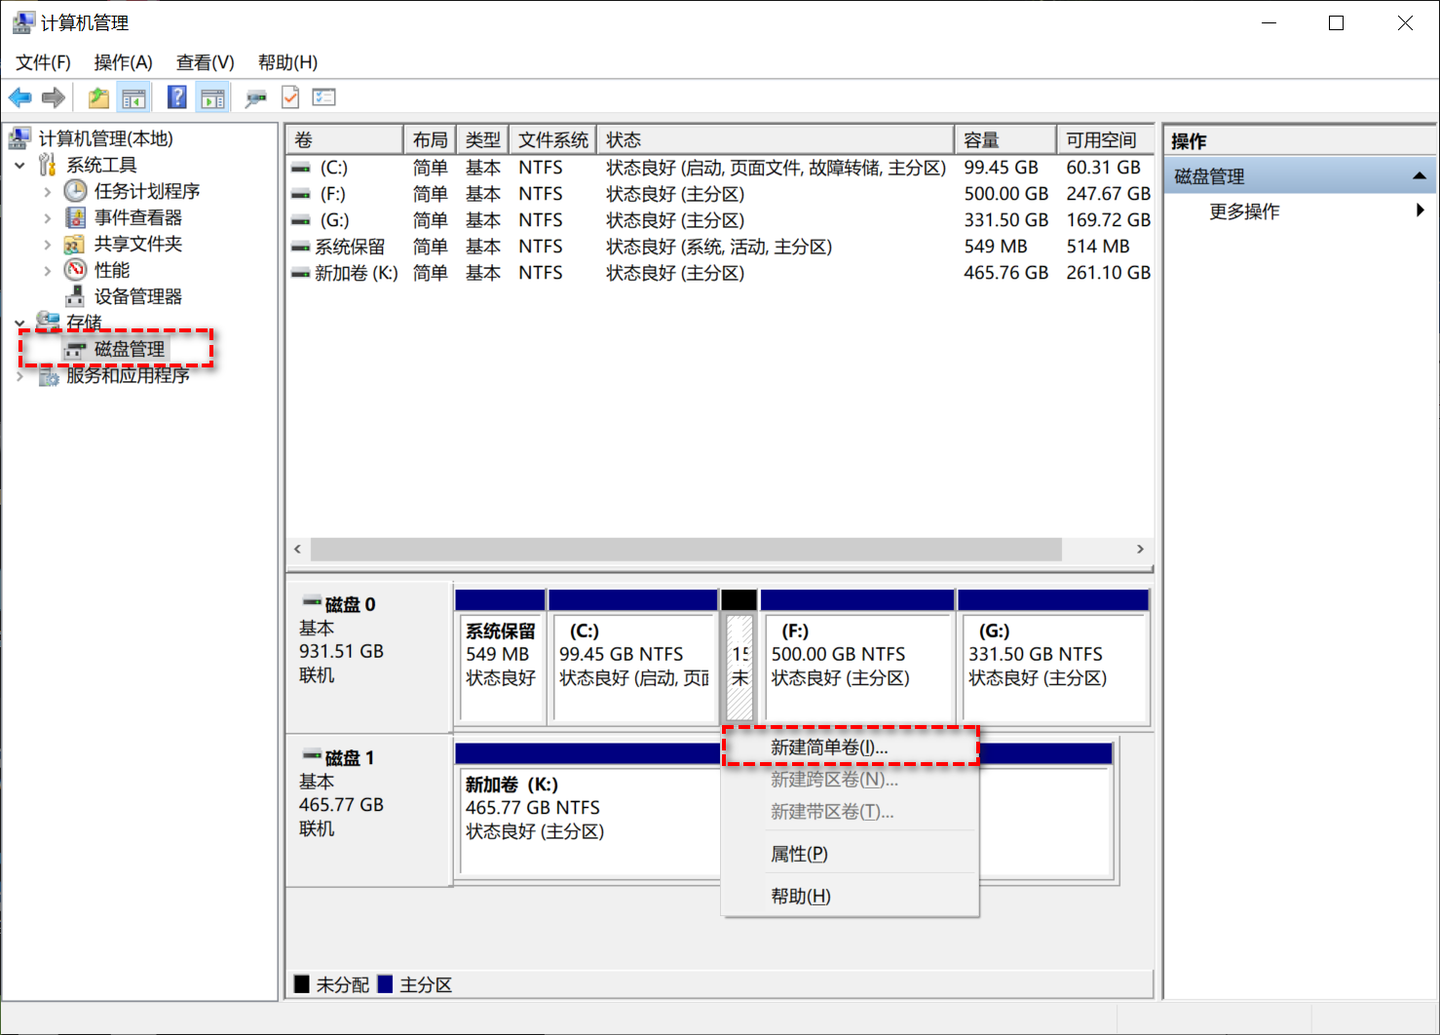
Task: Click the blue Help question mark icon
Action: 177,97
